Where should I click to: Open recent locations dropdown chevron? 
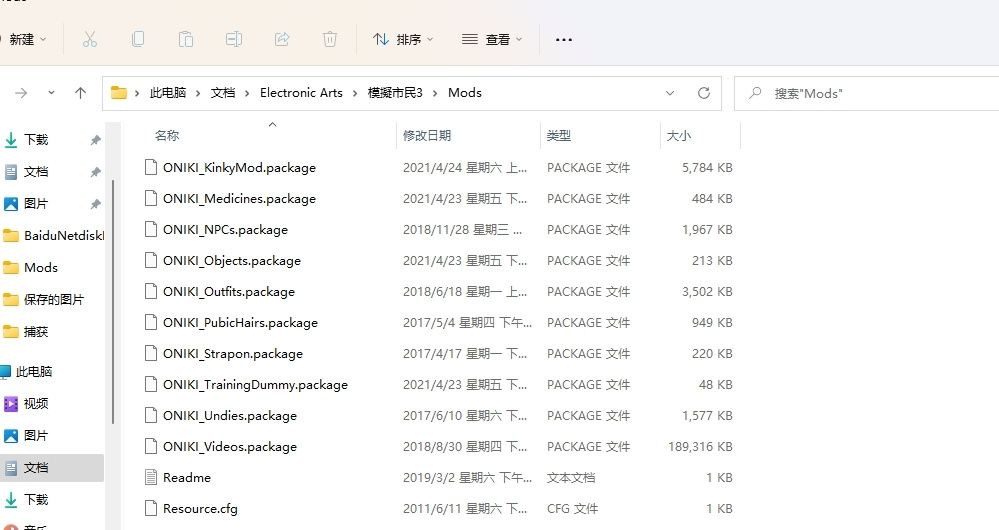click(x=51, y=93)
